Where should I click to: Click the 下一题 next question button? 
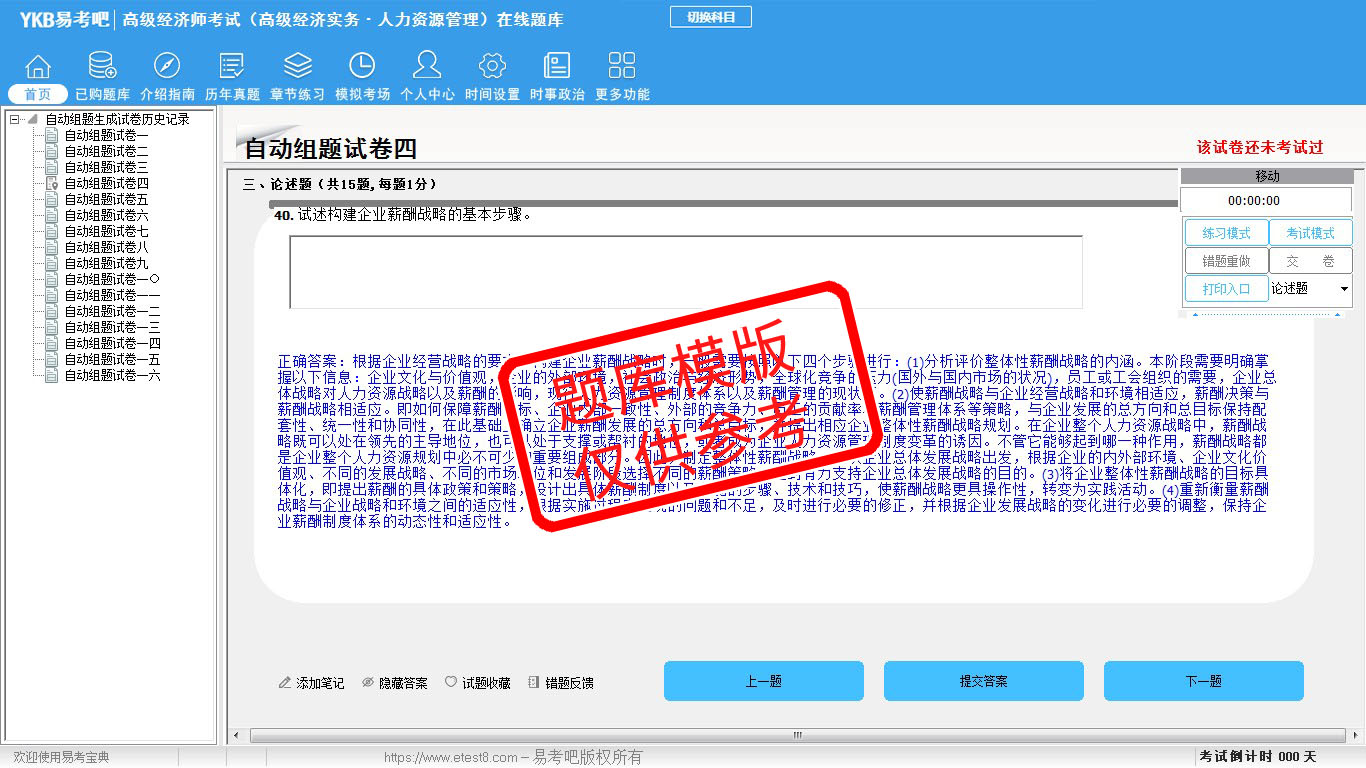click(x=1203, y=681)
